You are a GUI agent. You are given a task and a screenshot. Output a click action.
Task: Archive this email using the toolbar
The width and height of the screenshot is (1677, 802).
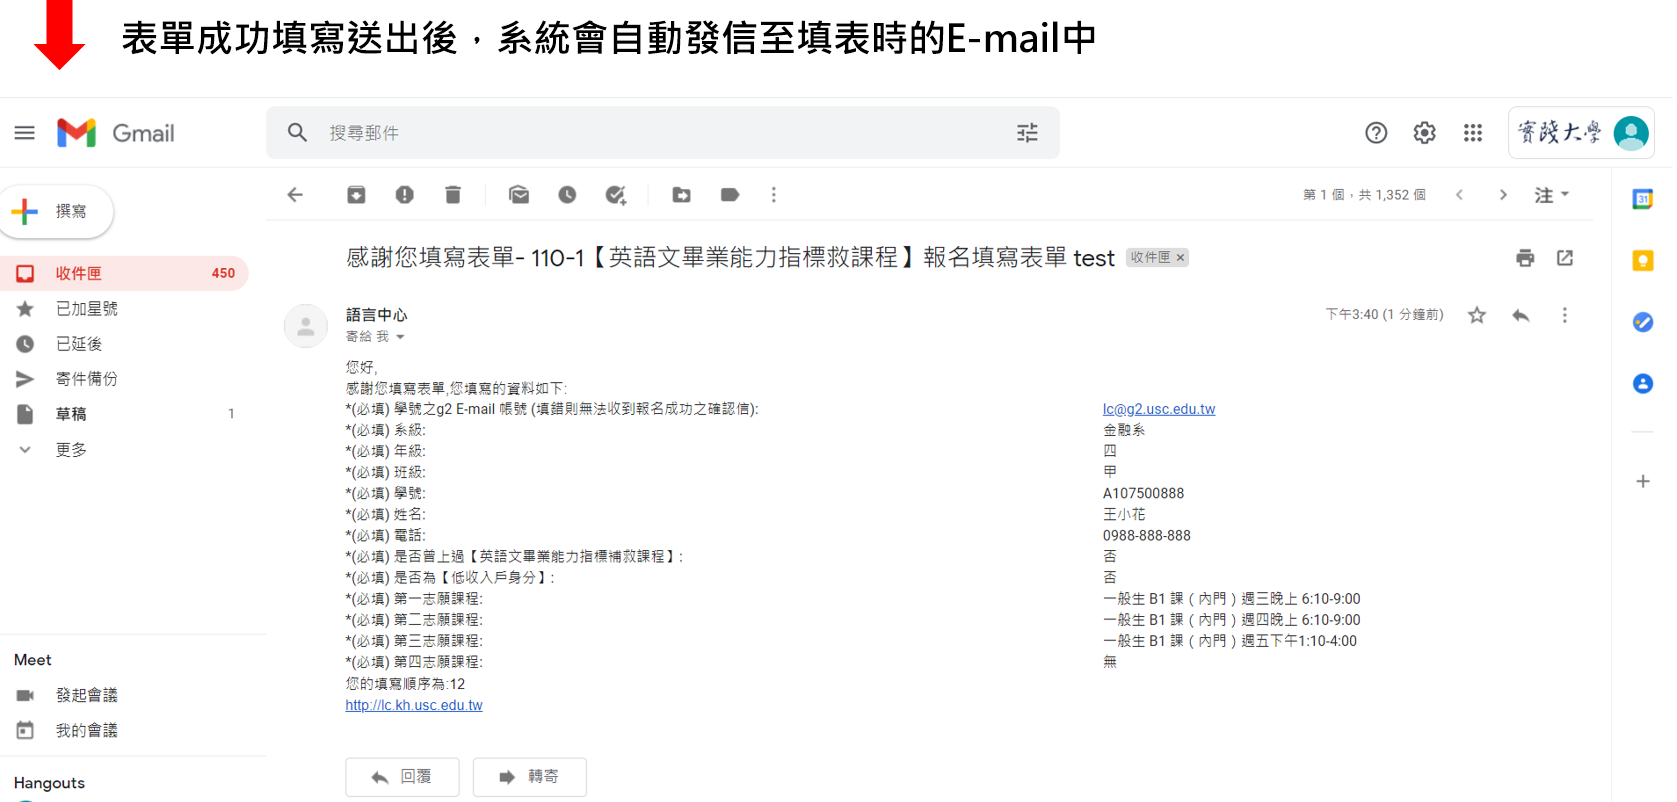pyautogui.click(x=356, y=195)
